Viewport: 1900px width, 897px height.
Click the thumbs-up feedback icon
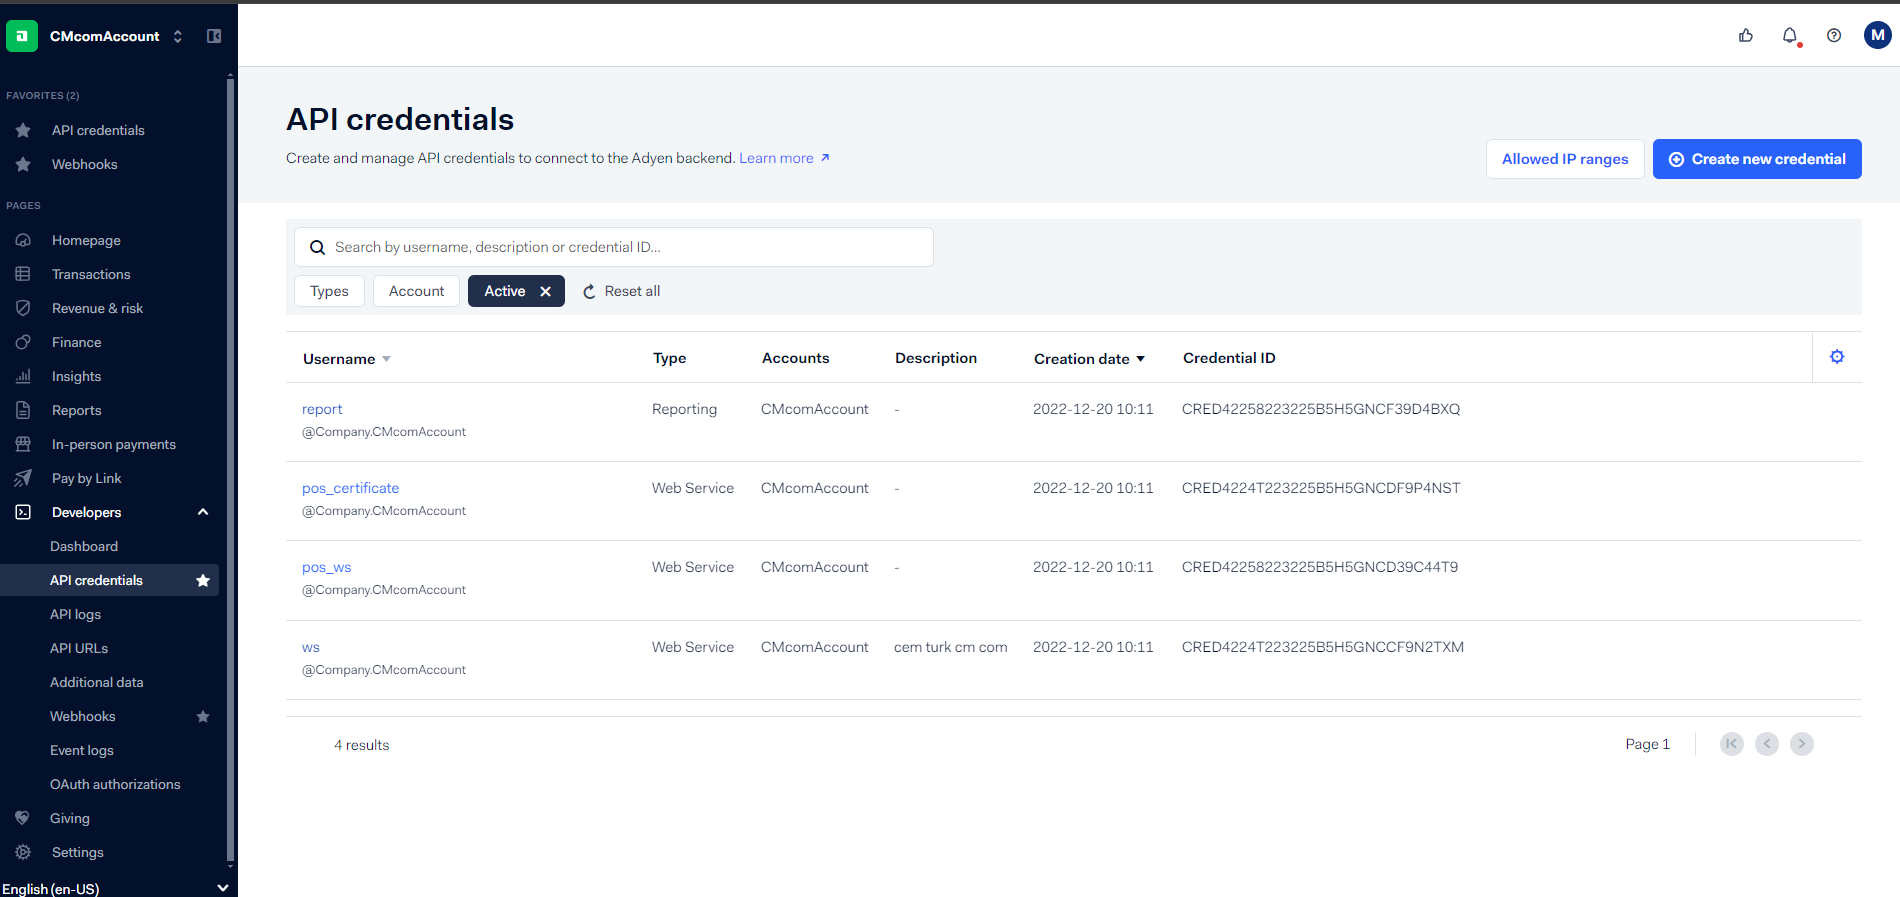pos(1746,36)
